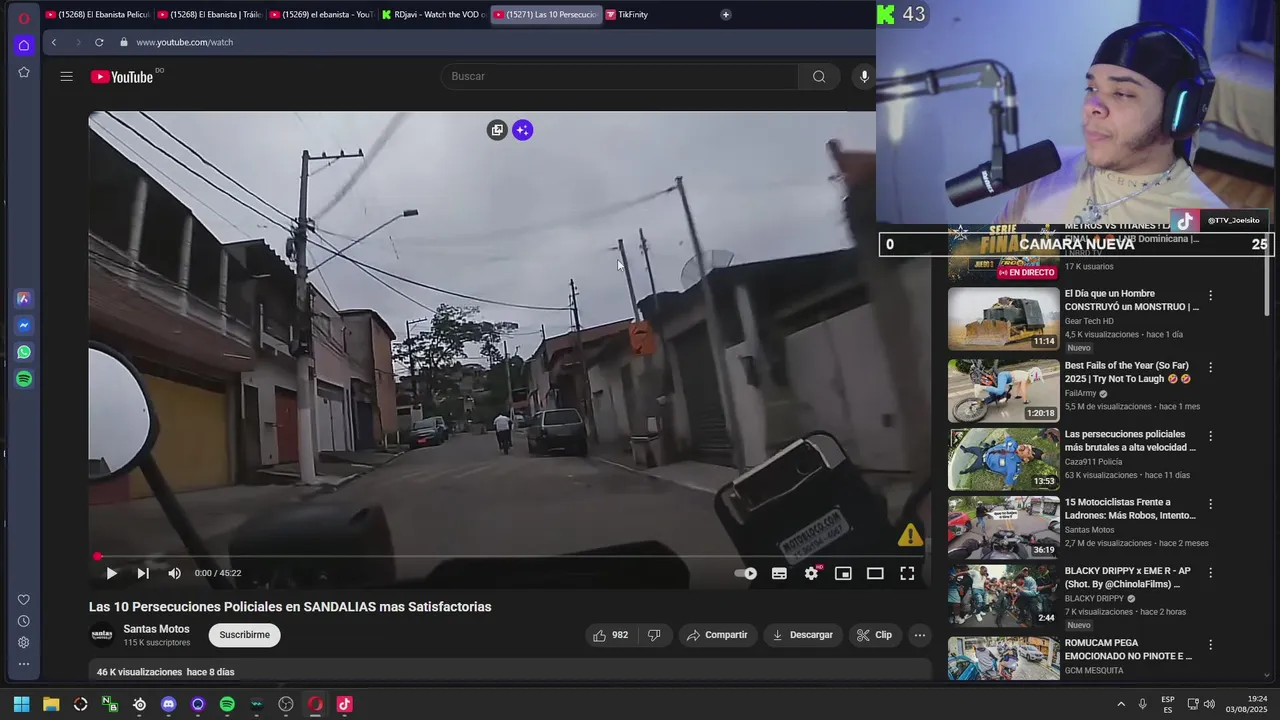The image size is (1280, 720).
Task: Toggle theater mode button
Action: pos(875,573)
